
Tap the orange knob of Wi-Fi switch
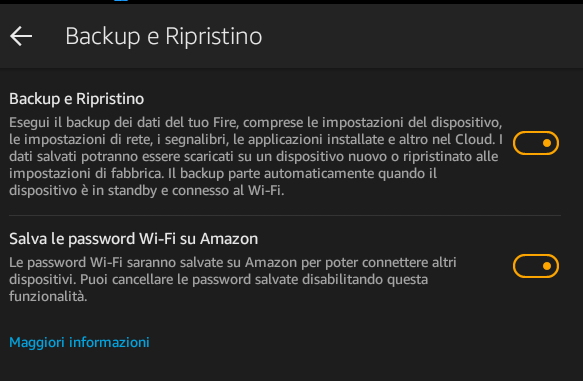click(x=547, y=266)
